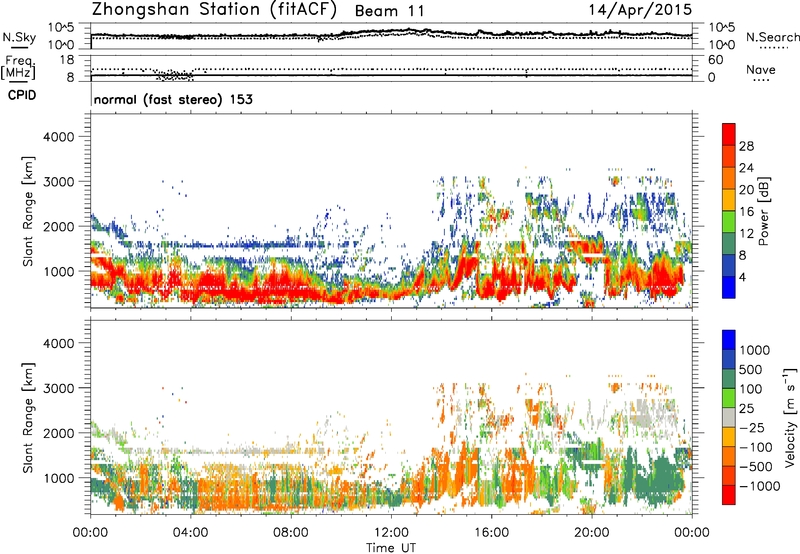Click the Zhongshan Station (fitACF) title
The width and height of the screenshot is (800, 554).
214,10
